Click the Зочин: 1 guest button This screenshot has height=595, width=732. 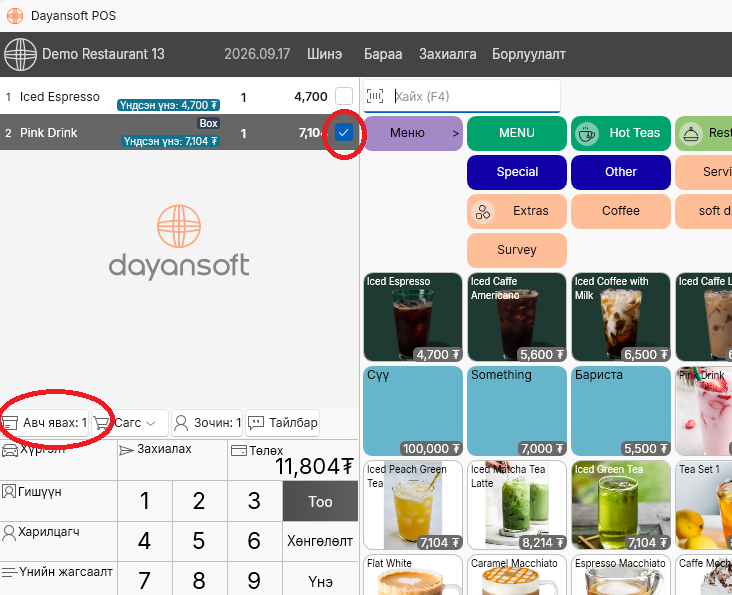[x=207, y=423]
